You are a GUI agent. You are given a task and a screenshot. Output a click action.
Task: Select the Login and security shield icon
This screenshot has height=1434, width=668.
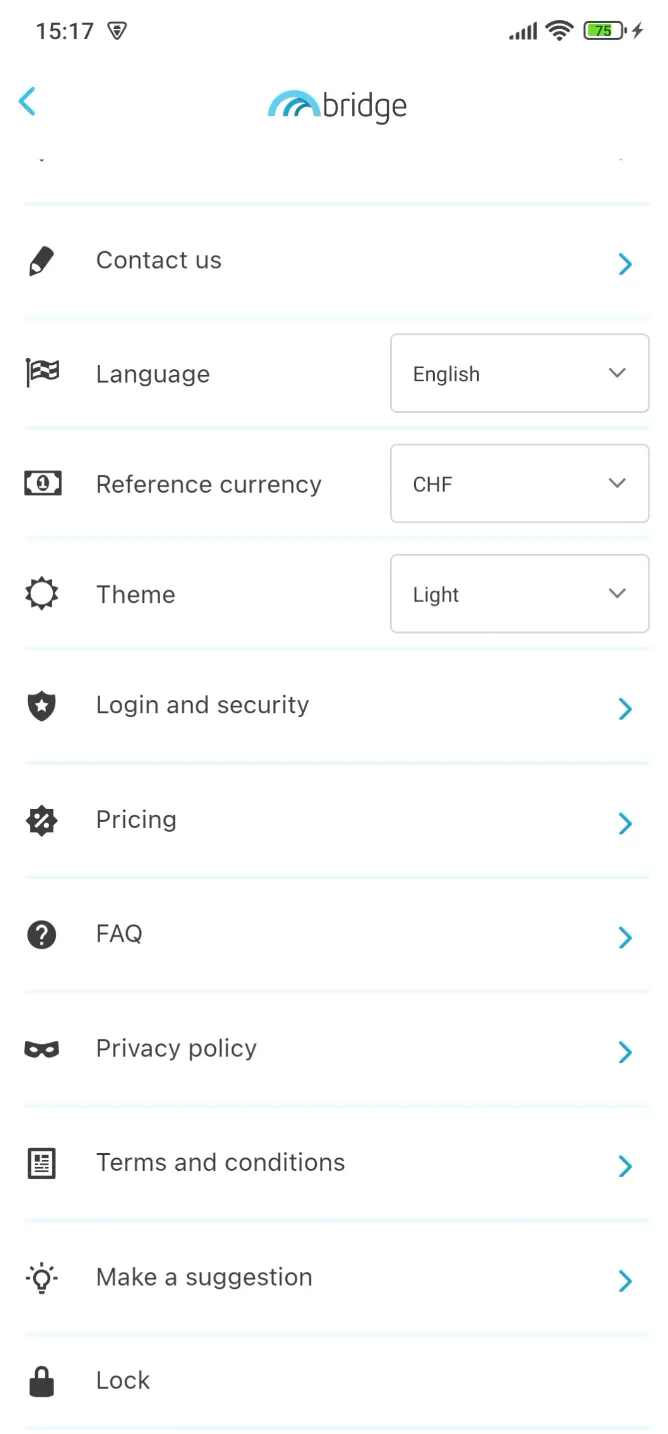41,705
